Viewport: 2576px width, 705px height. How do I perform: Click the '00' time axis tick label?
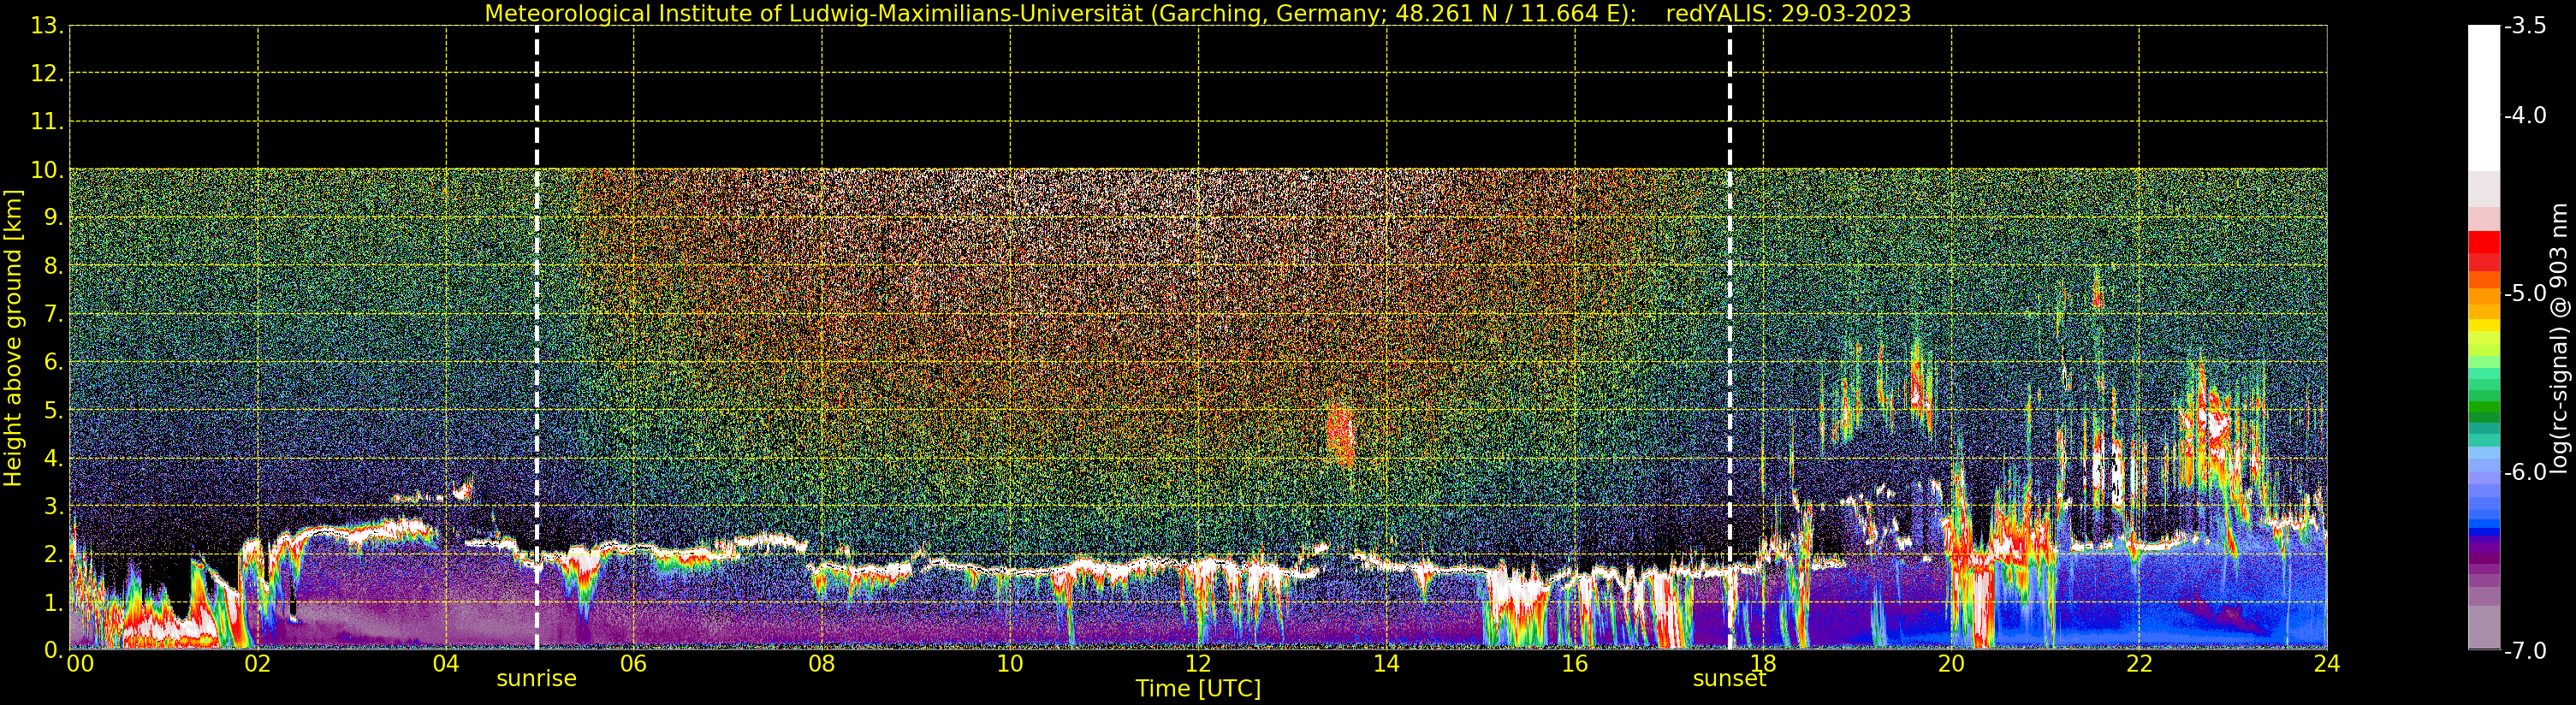(x=80, y=664)
